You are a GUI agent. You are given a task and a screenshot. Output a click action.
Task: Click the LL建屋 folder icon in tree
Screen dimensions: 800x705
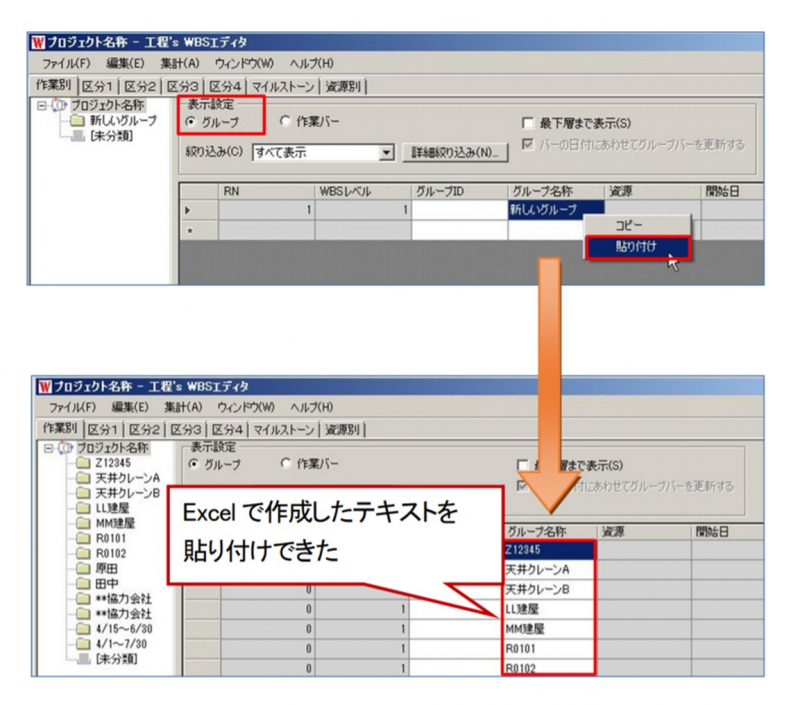pyautogui.click(x=82, y=507)
